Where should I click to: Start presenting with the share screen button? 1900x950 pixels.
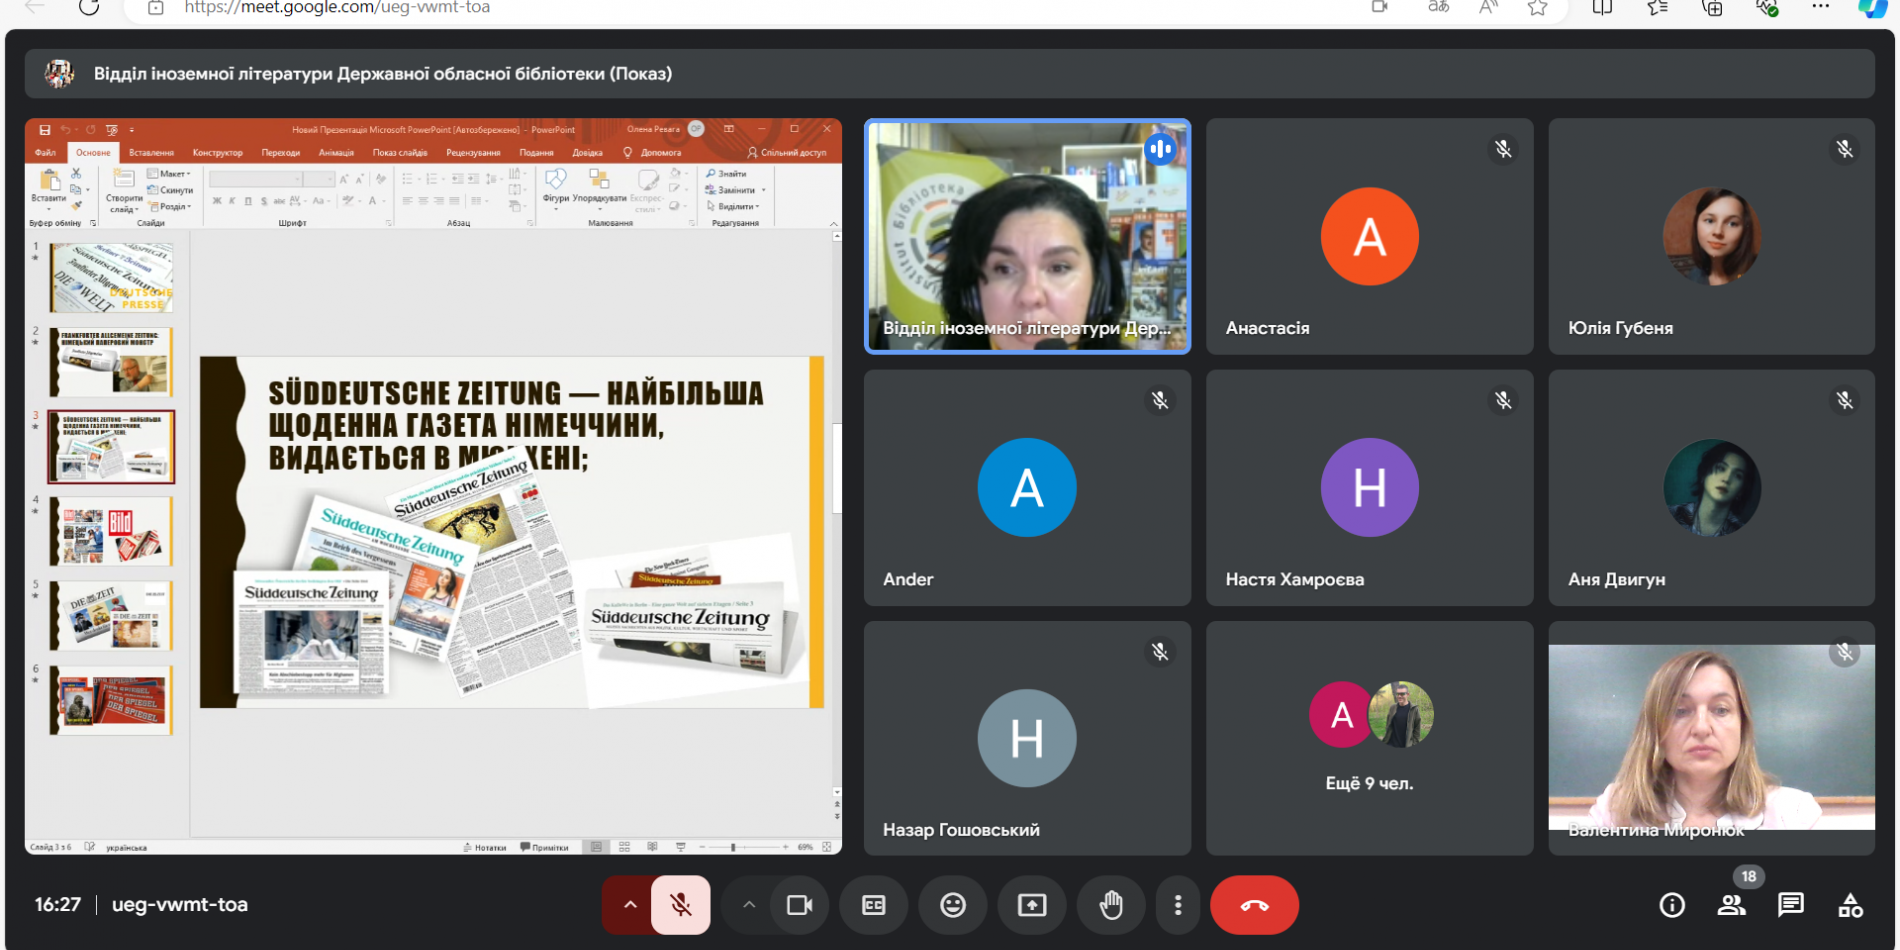(x=1032, y=905)
